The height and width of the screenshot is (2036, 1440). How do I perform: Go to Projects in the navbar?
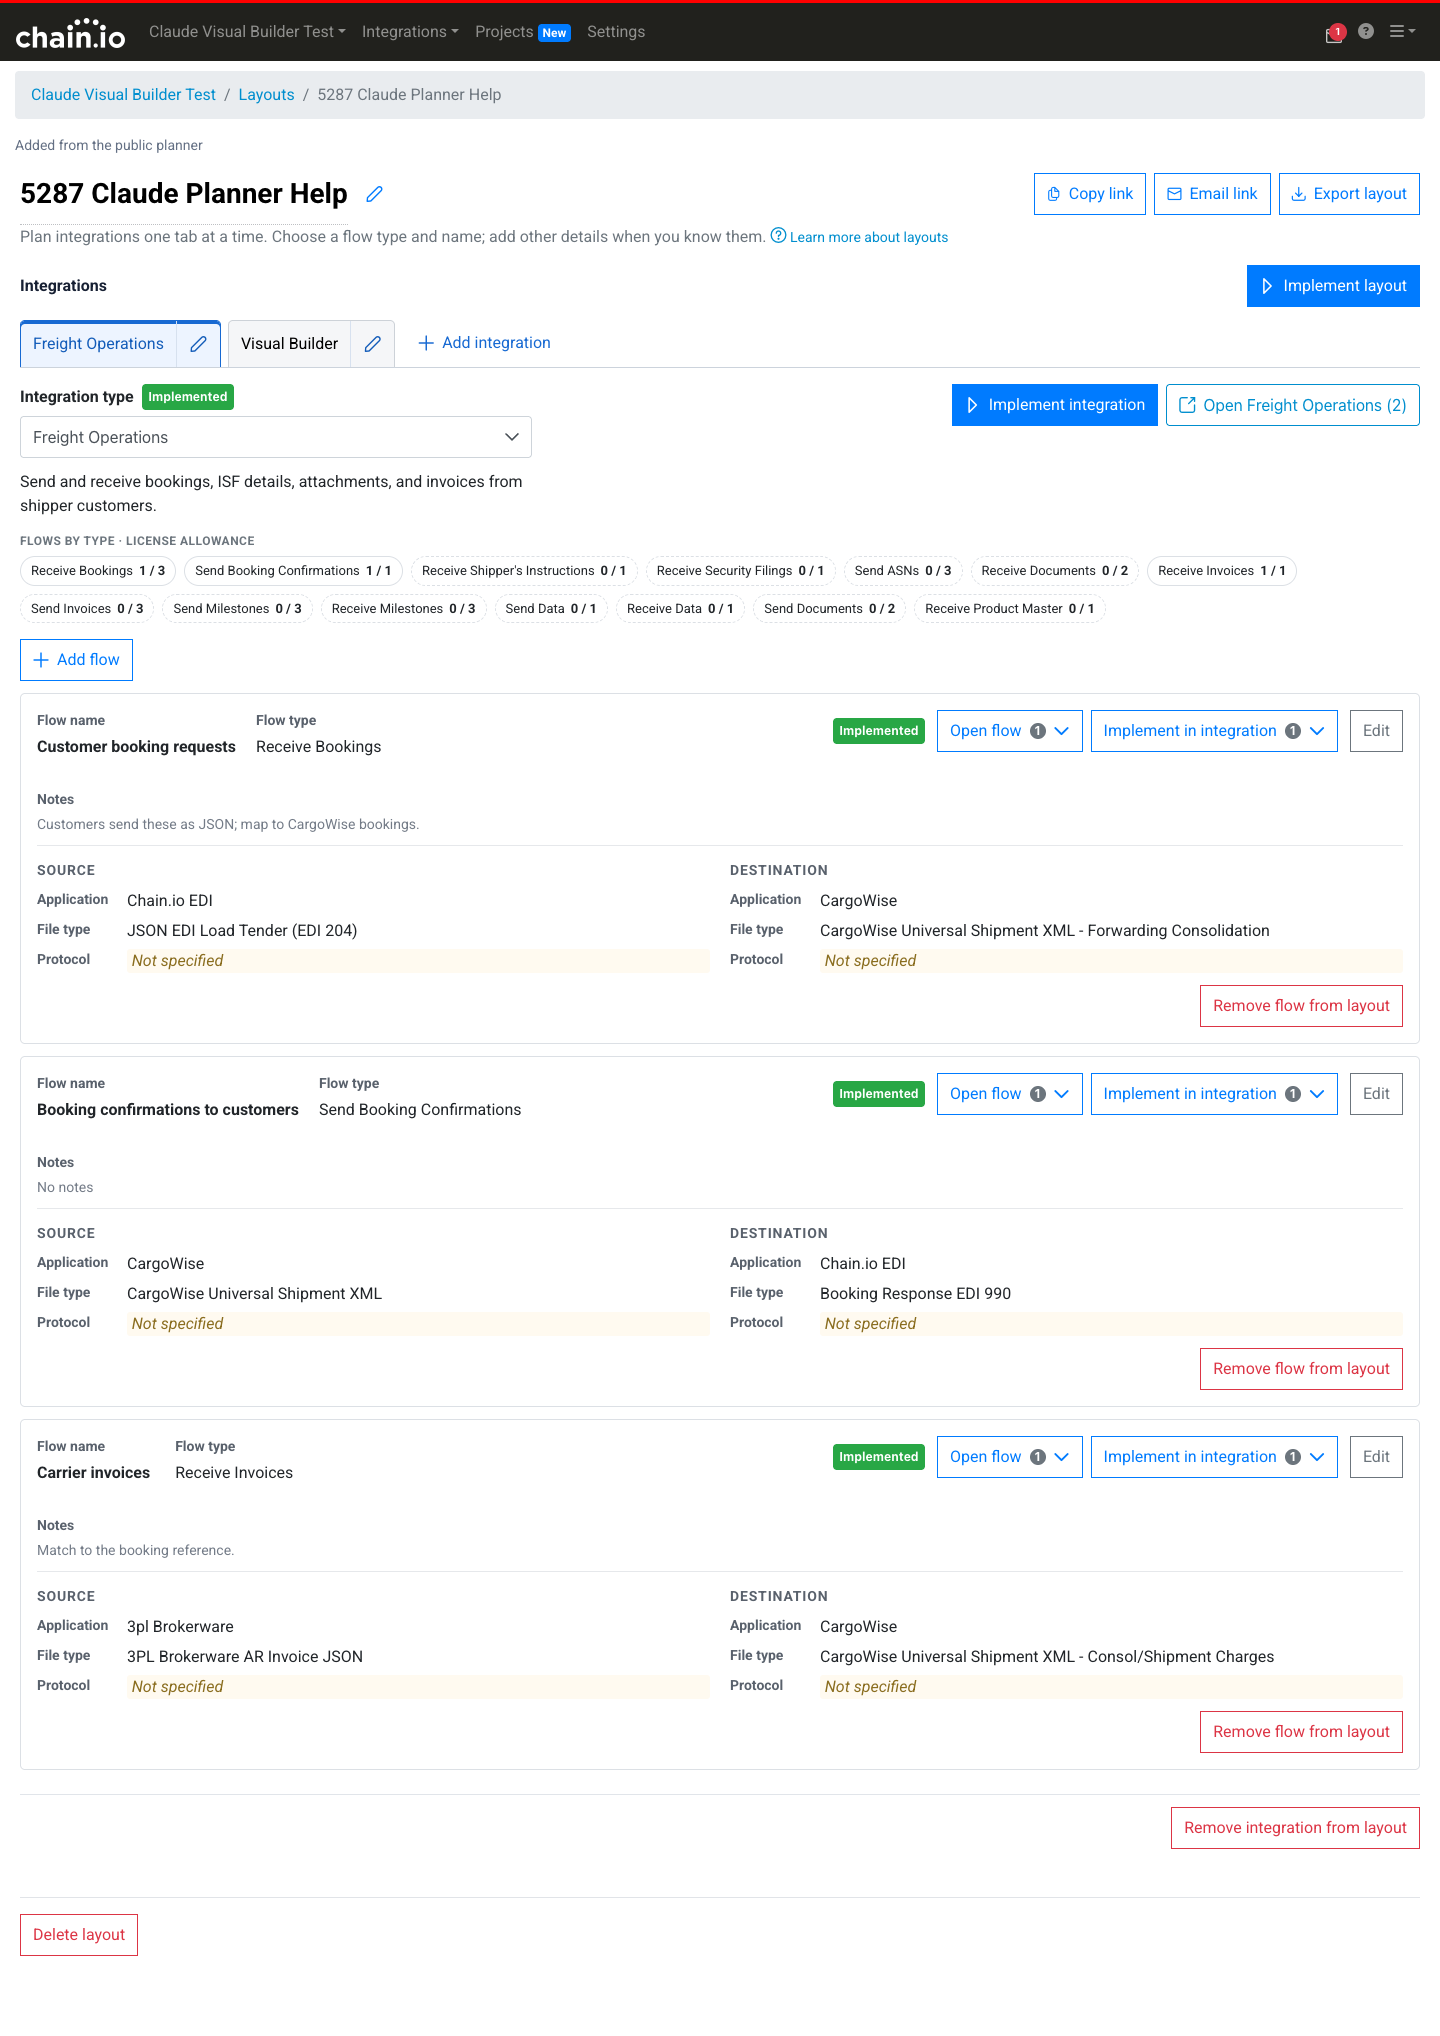(x=522, y=32)
